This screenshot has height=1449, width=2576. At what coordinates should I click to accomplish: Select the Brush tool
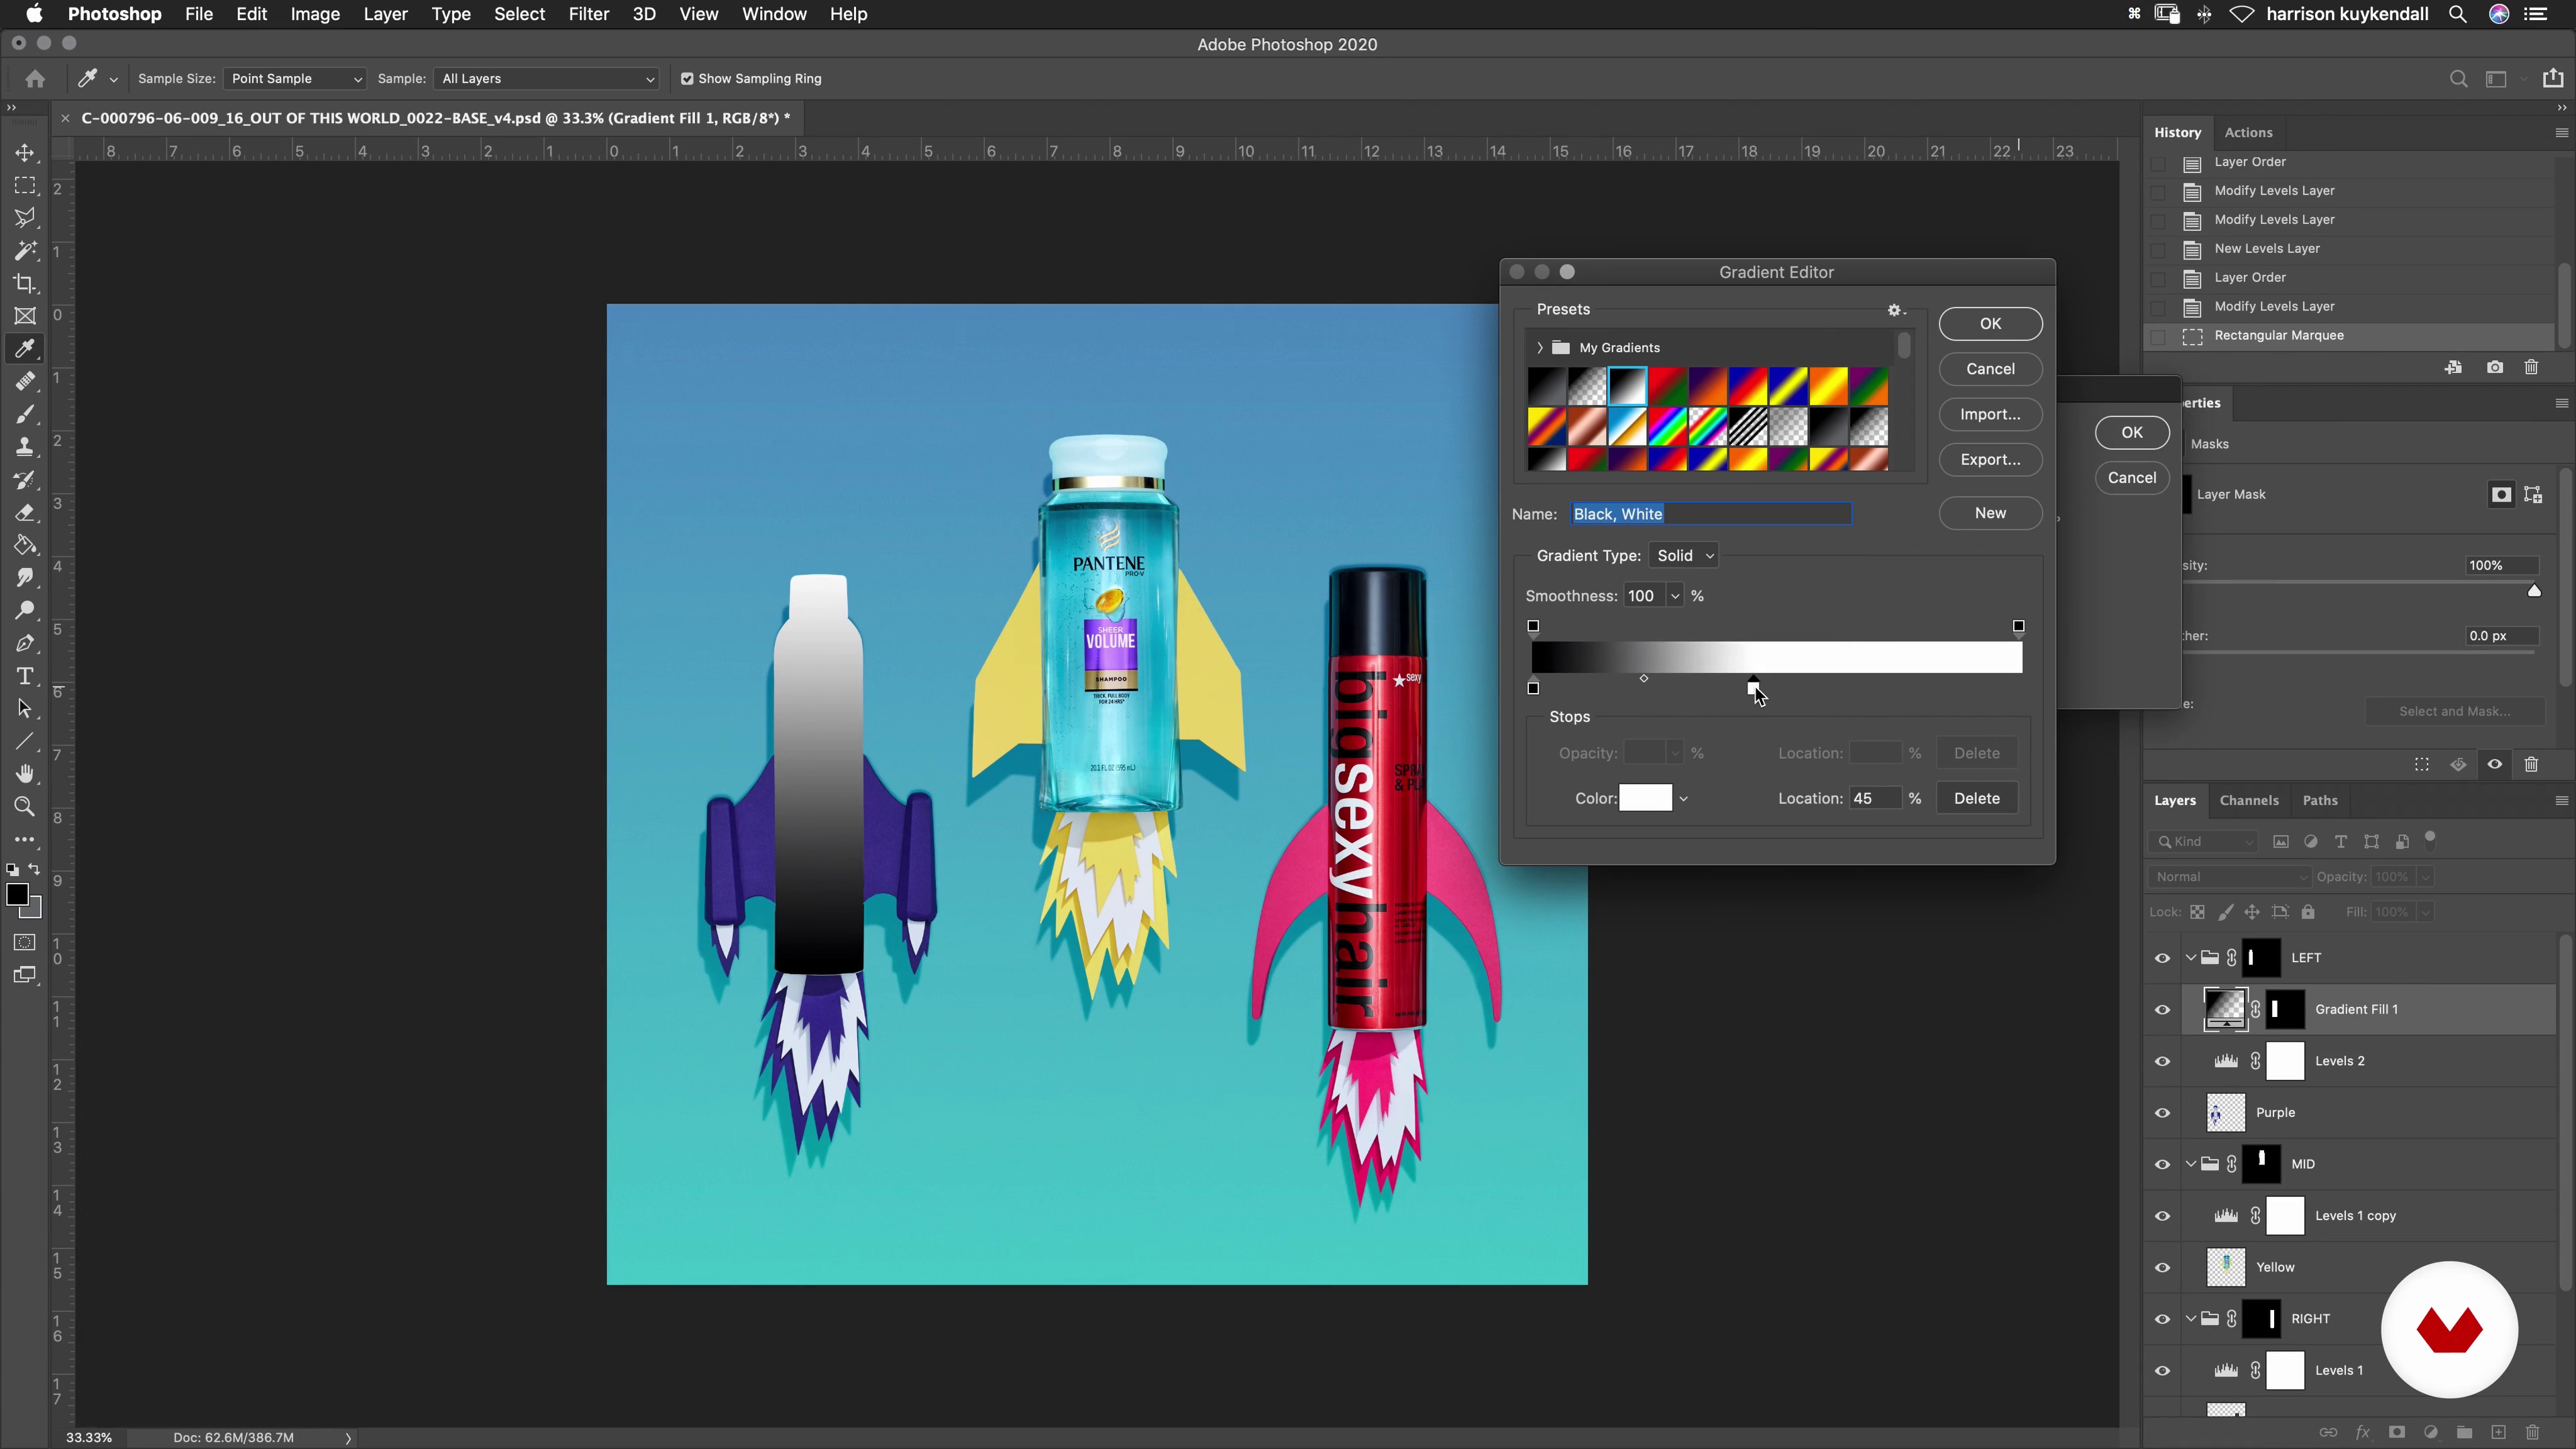[25, 414]
